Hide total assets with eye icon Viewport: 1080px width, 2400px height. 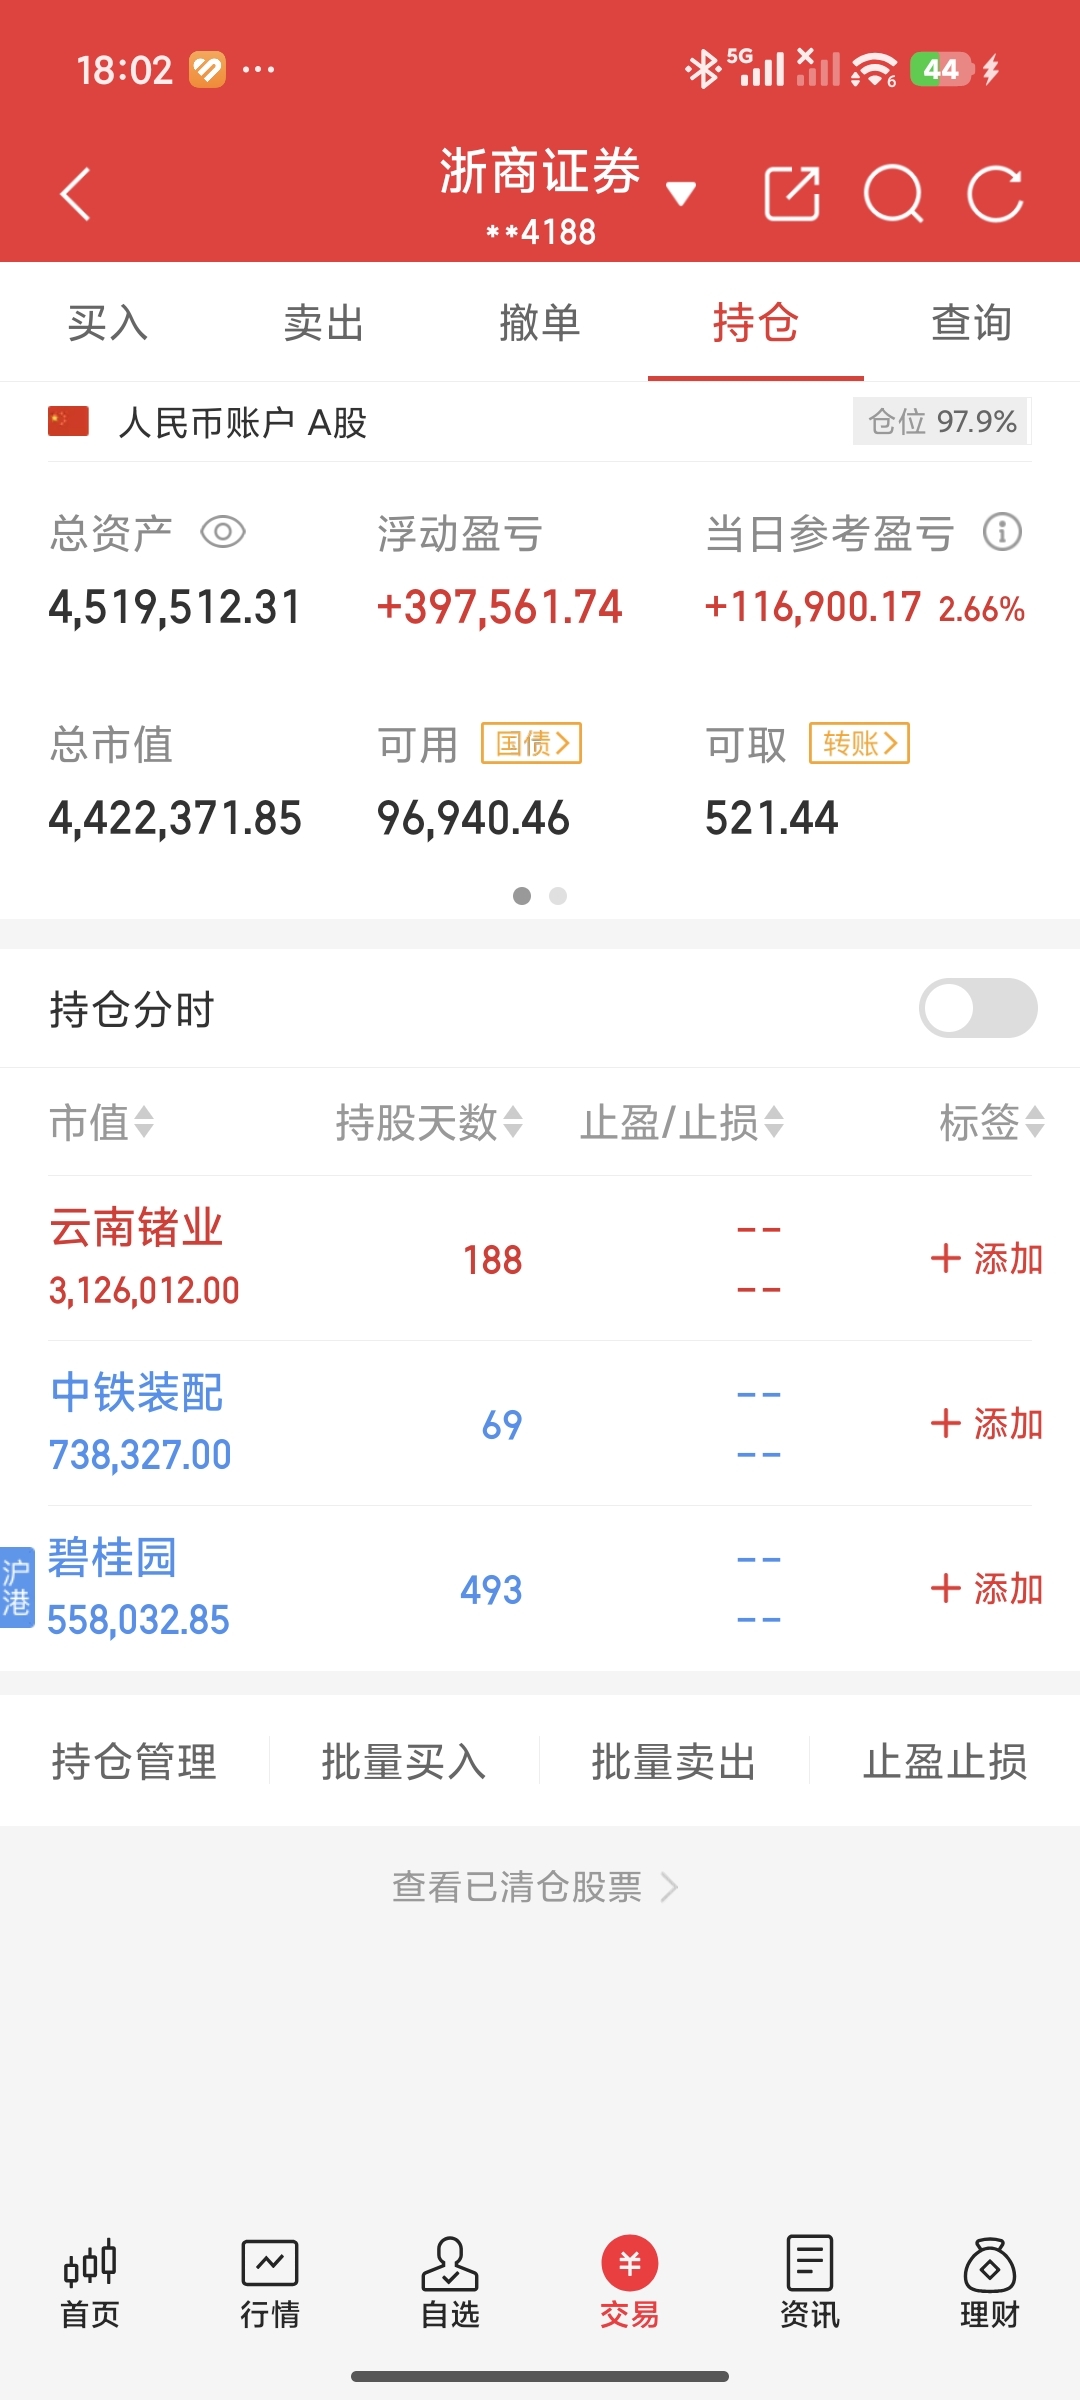[x=223, y=532]
